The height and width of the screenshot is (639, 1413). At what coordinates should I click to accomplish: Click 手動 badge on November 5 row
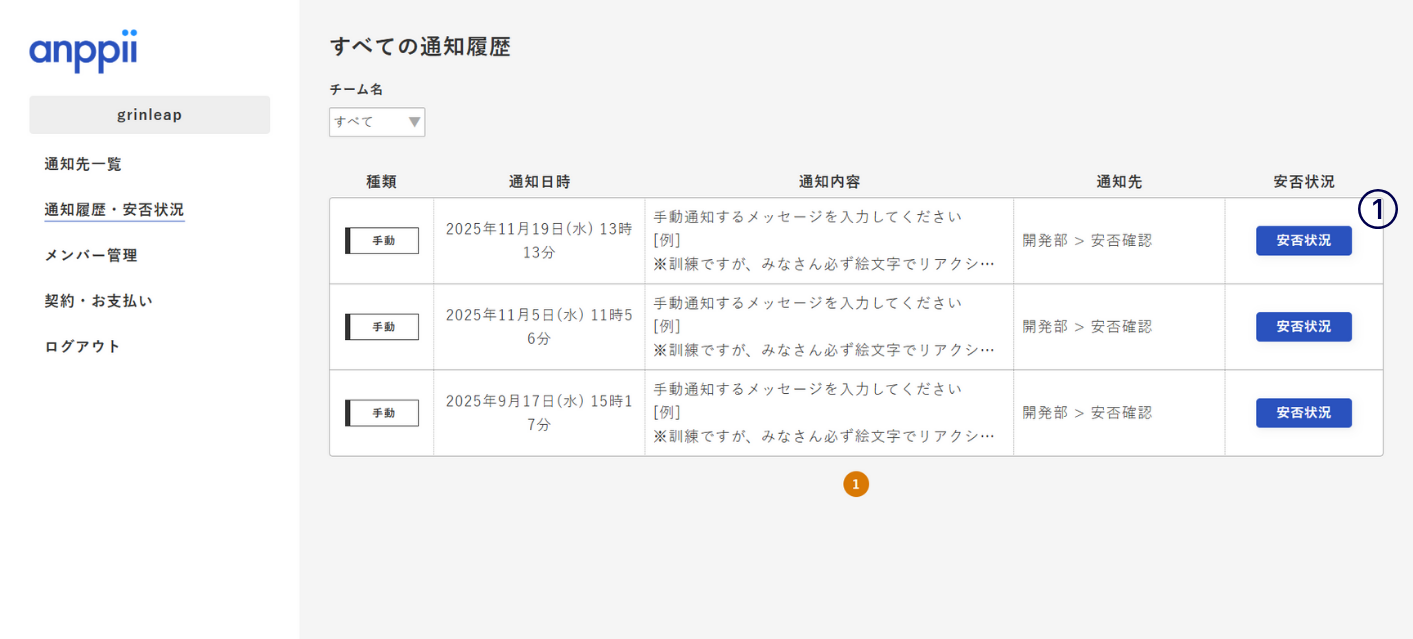point(382,327)
